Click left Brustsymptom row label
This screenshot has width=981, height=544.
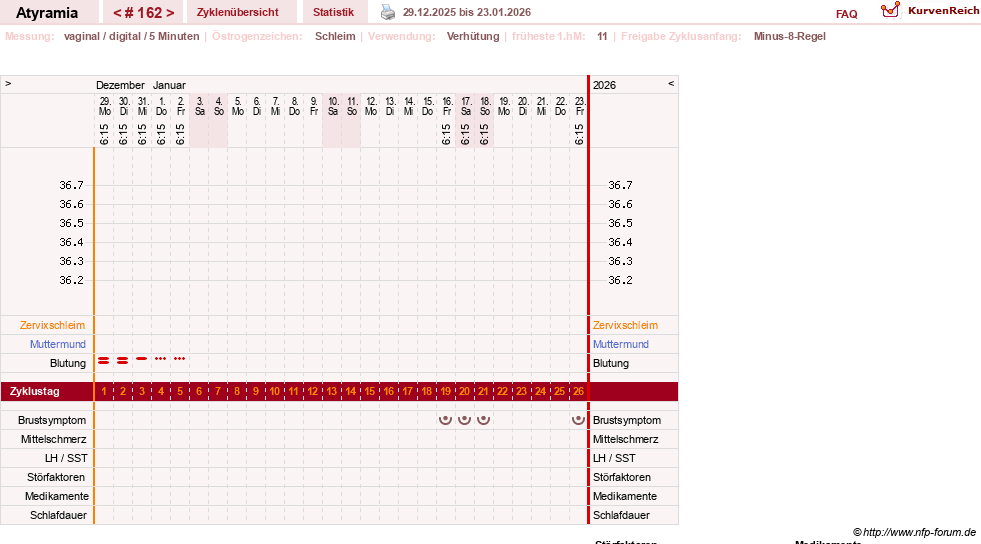pos(52,420)
